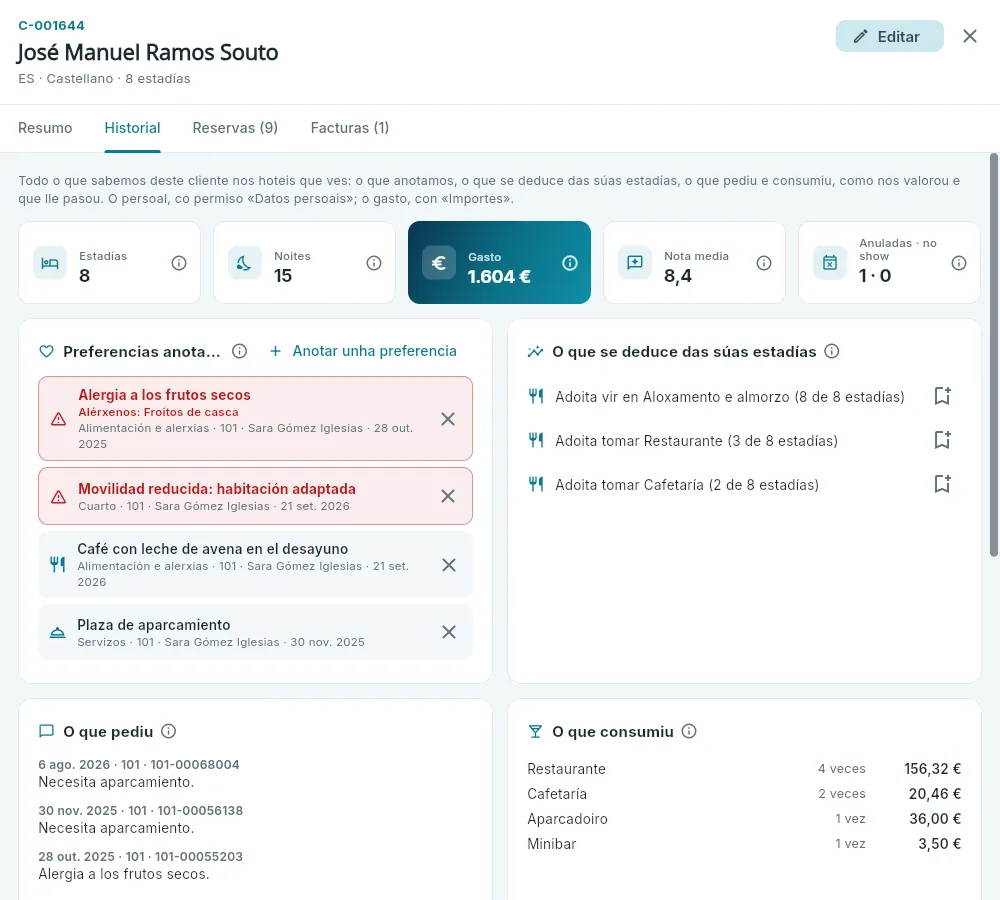The image size is (1000, 900).
Task: Go to the Facturas (1) tab
Action: point(349,128)
